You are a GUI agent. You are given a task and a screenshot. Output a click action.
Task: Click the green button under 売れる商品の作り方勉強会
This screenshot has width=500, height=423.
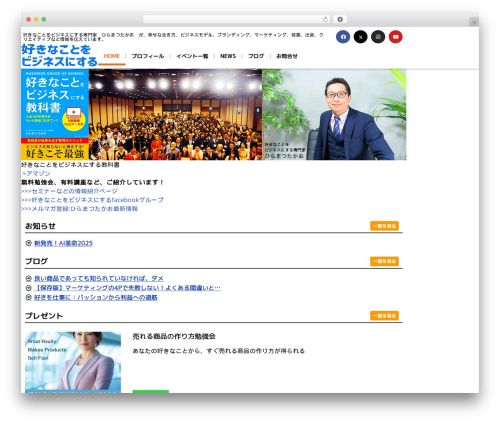[x=151, y=391]
